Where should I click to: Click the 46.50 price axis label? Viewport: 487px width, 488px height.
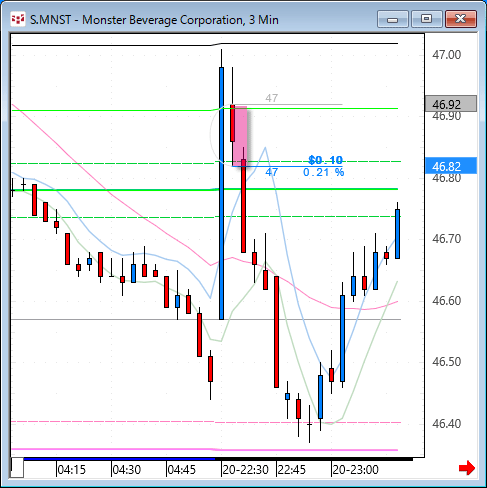[x=446, y=362]
